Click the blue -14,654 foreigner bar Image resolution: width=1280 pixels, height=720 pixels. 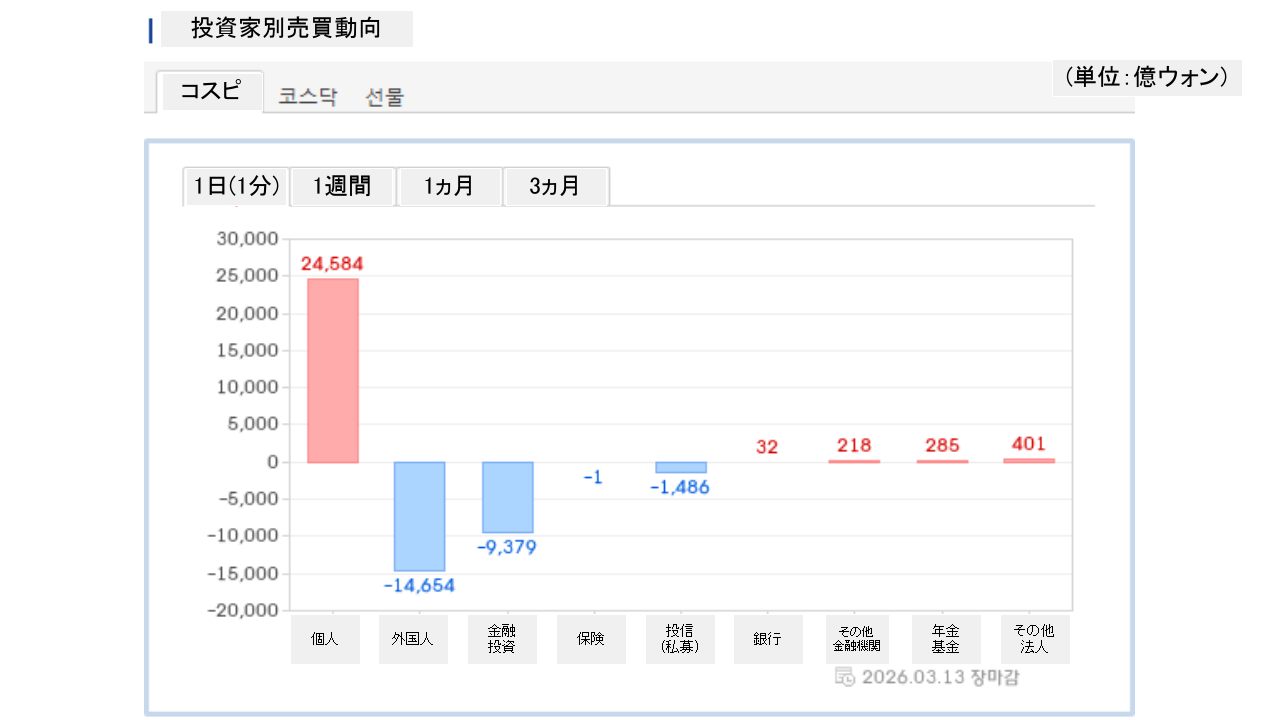click(419, 516)
